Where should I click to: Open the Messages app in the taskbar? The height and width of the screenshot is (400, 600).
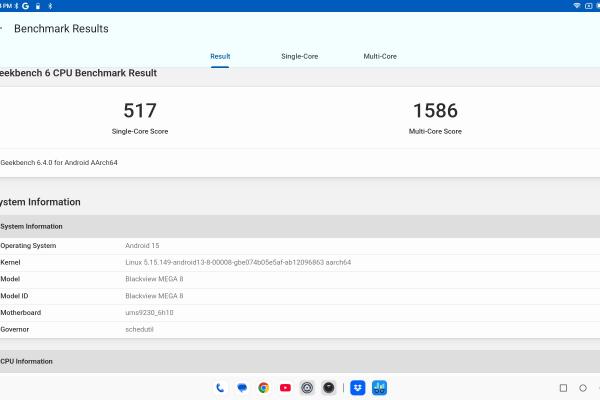click(242, 388)
